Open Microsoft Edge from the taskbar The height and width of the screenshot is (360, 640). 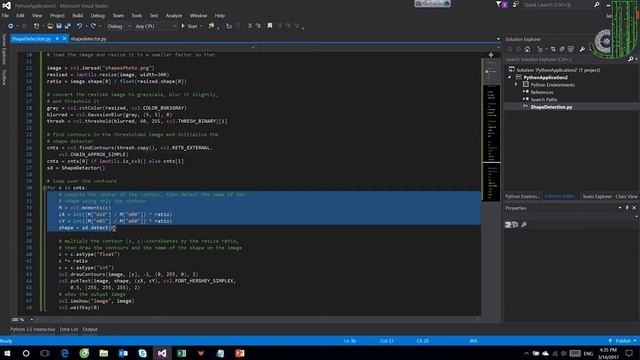64,353
